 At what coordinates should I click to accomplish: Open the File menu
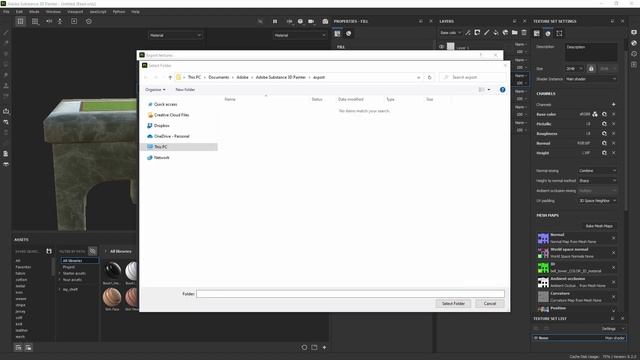[x=6, y=12]
